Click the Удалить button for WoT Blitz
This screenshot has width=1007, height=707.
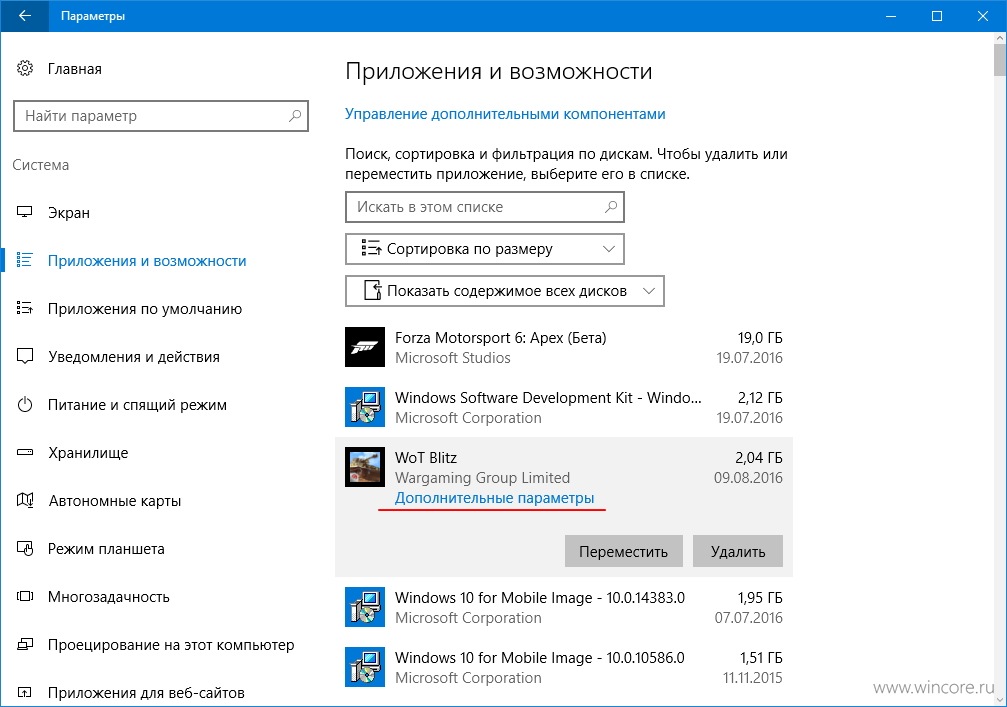[738, 552]
